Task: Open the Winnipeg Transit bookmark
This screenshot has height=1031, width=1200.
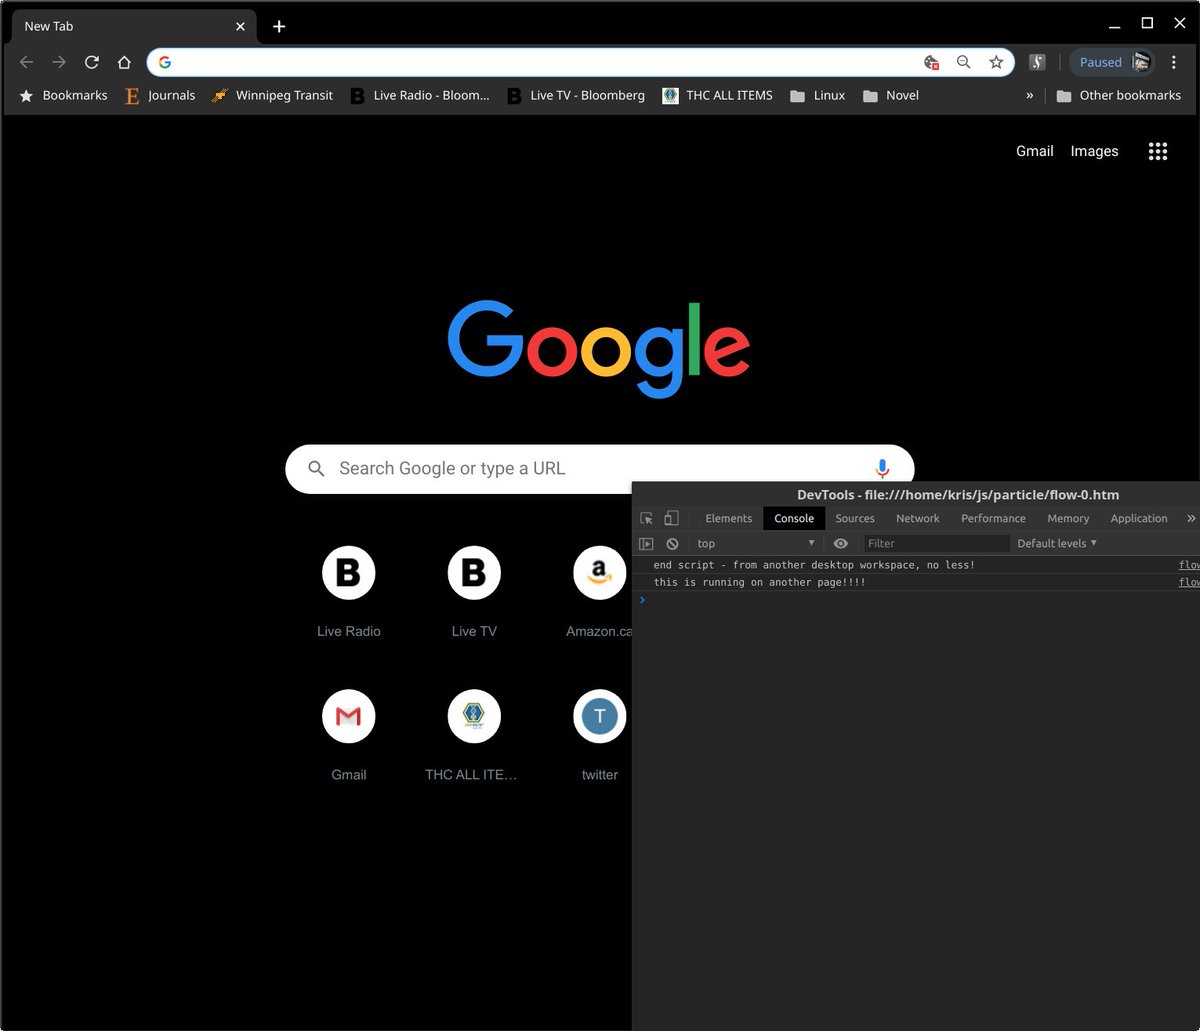Action: point(272,95)
